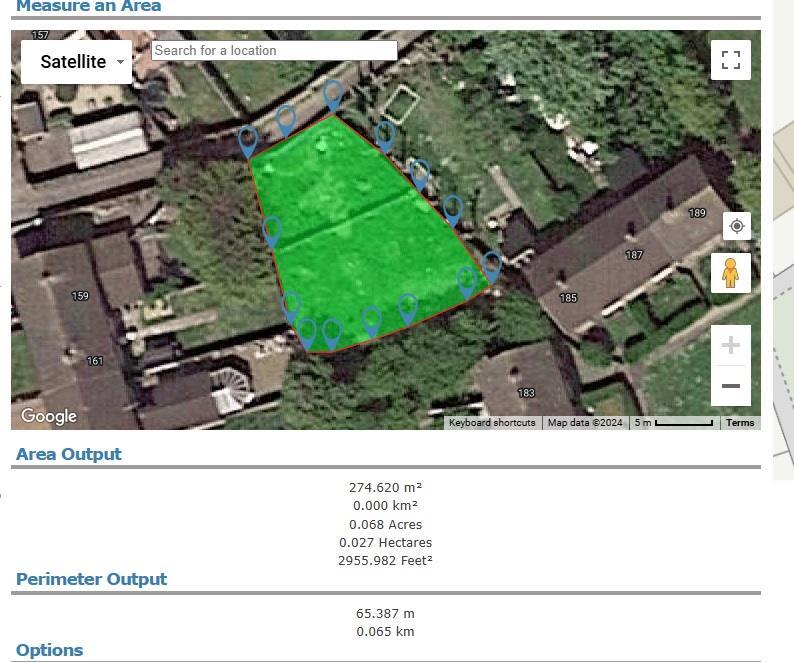Click the building labelled 187 on map

pos(634,255)
